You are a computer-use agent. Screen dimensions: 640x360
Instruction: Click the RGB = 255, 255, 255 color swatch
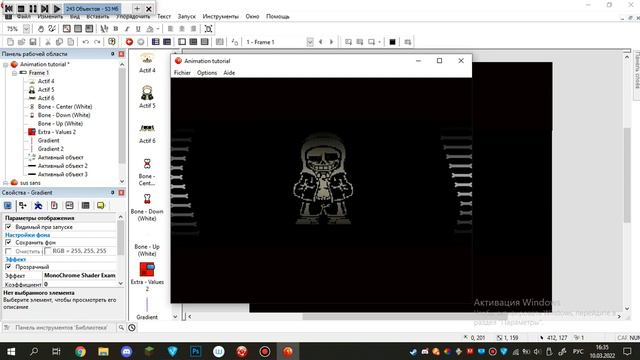[x=48, y=251]
